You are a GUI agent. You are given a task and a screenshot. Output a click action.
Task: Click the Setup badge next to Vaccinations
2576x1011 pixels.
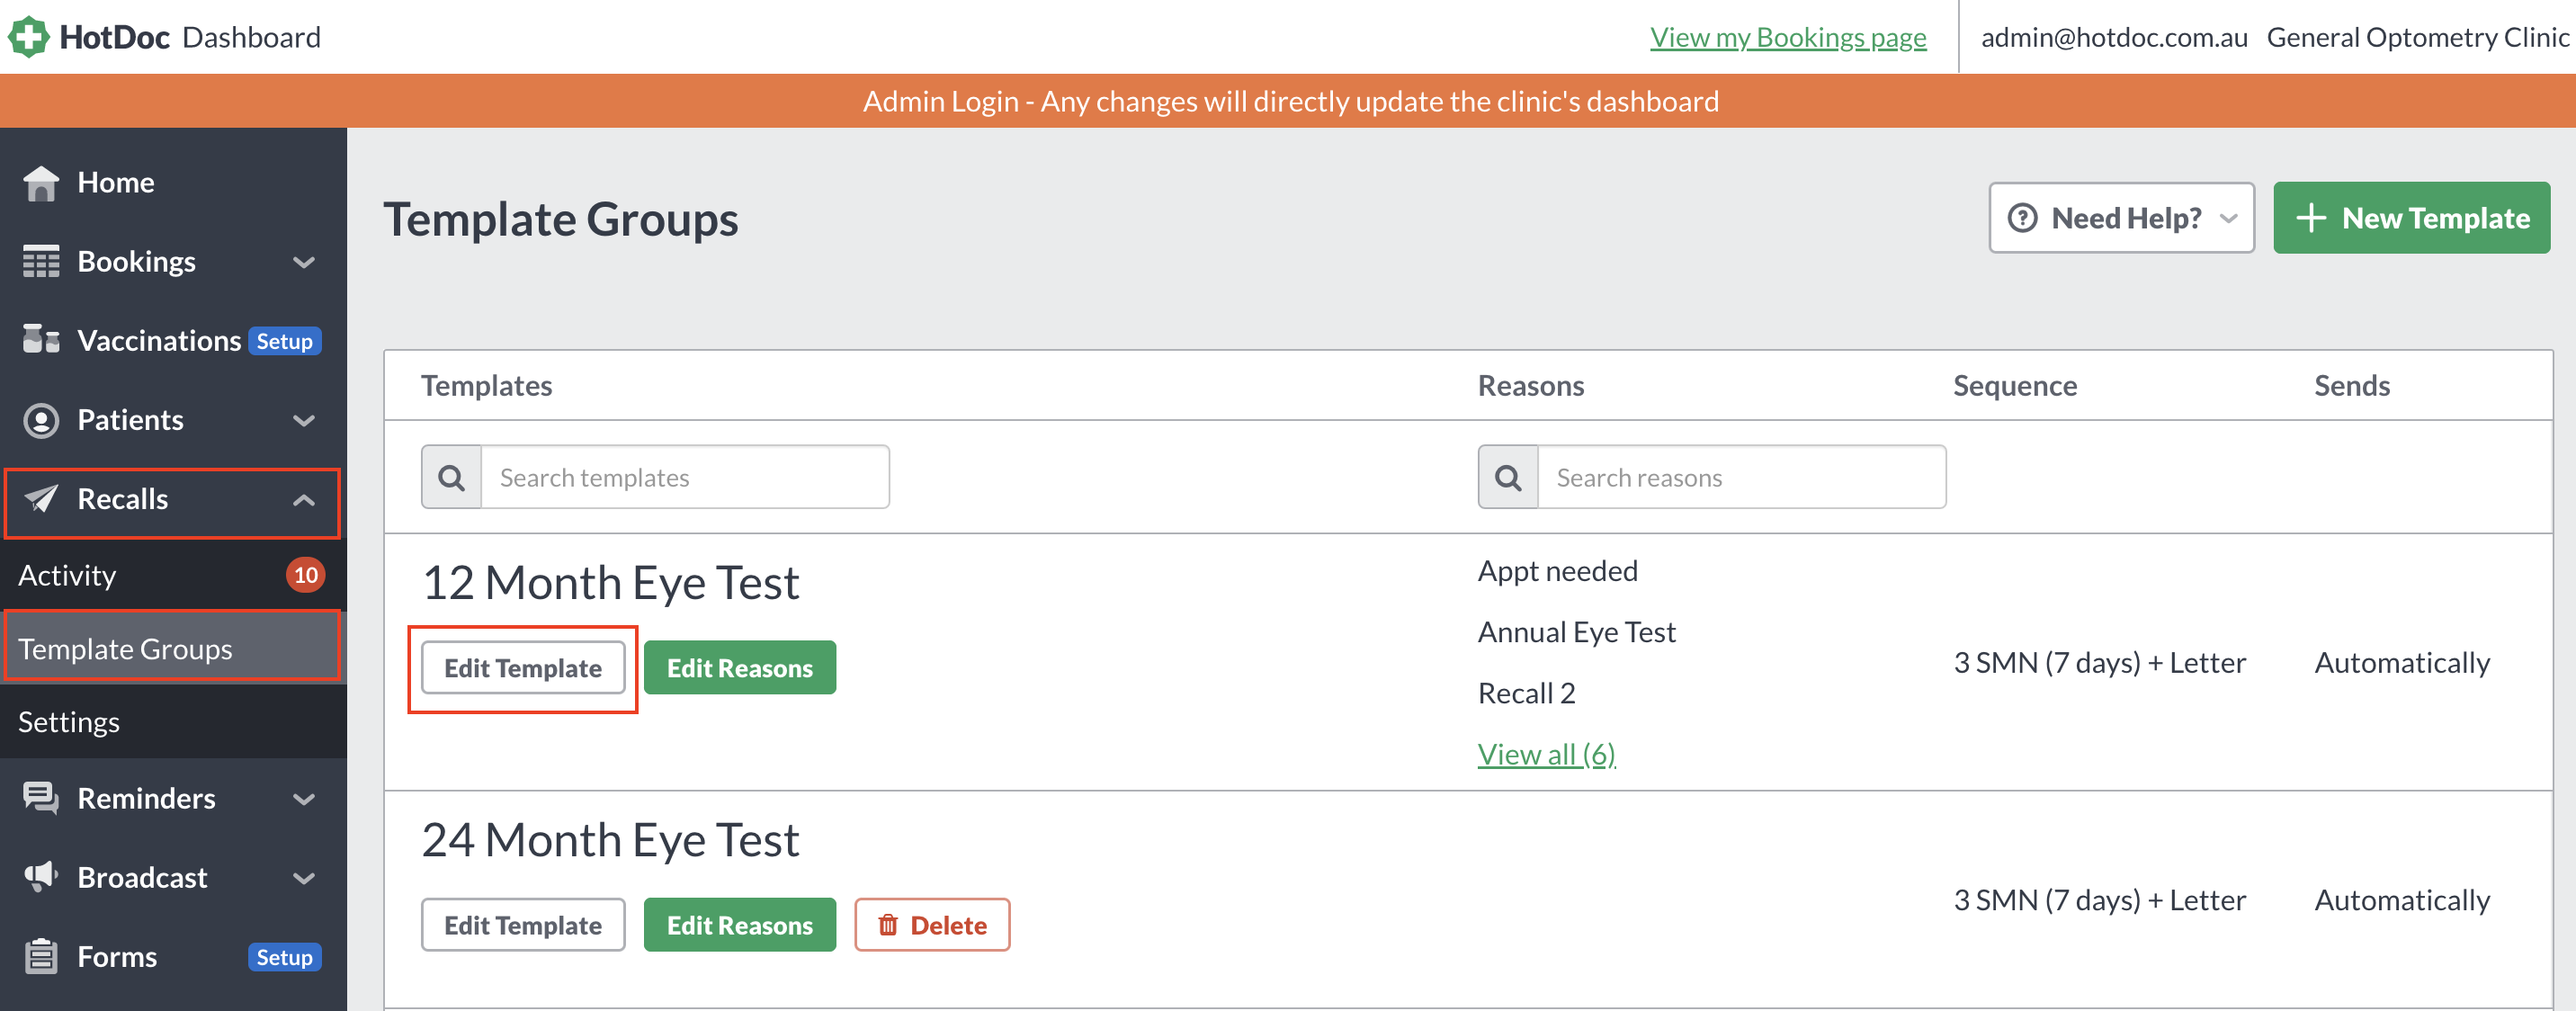[x=284, y=341]
